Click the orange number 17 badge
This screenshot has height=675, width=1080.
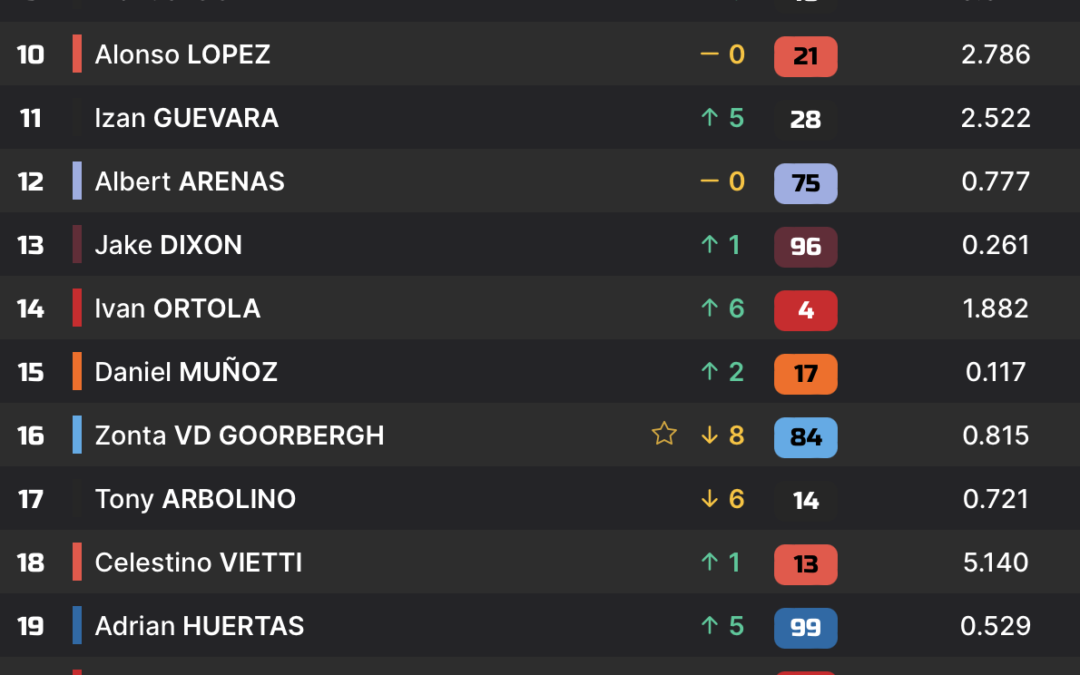805,373
